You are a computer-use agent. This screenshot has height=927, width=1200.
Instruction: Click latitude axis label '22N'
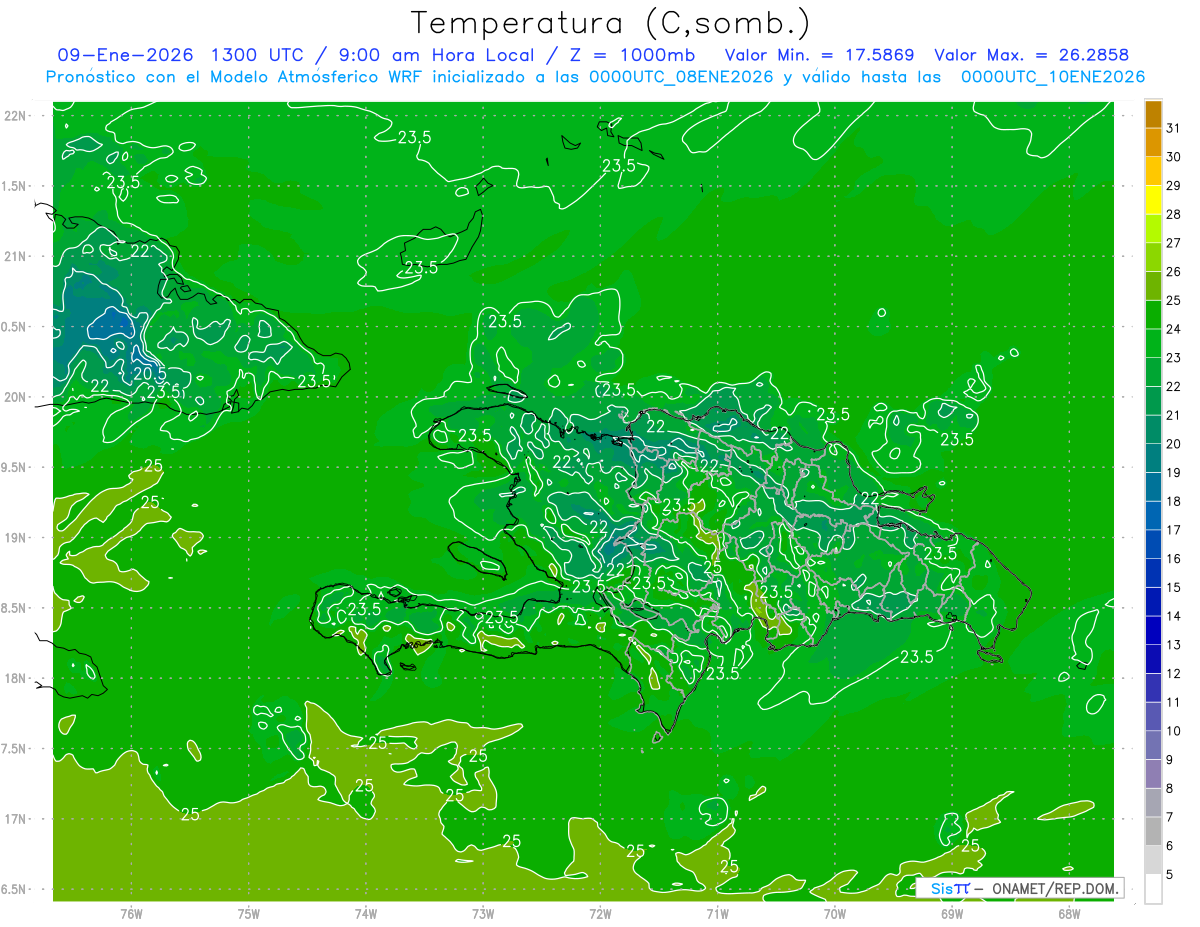point(16,116)
